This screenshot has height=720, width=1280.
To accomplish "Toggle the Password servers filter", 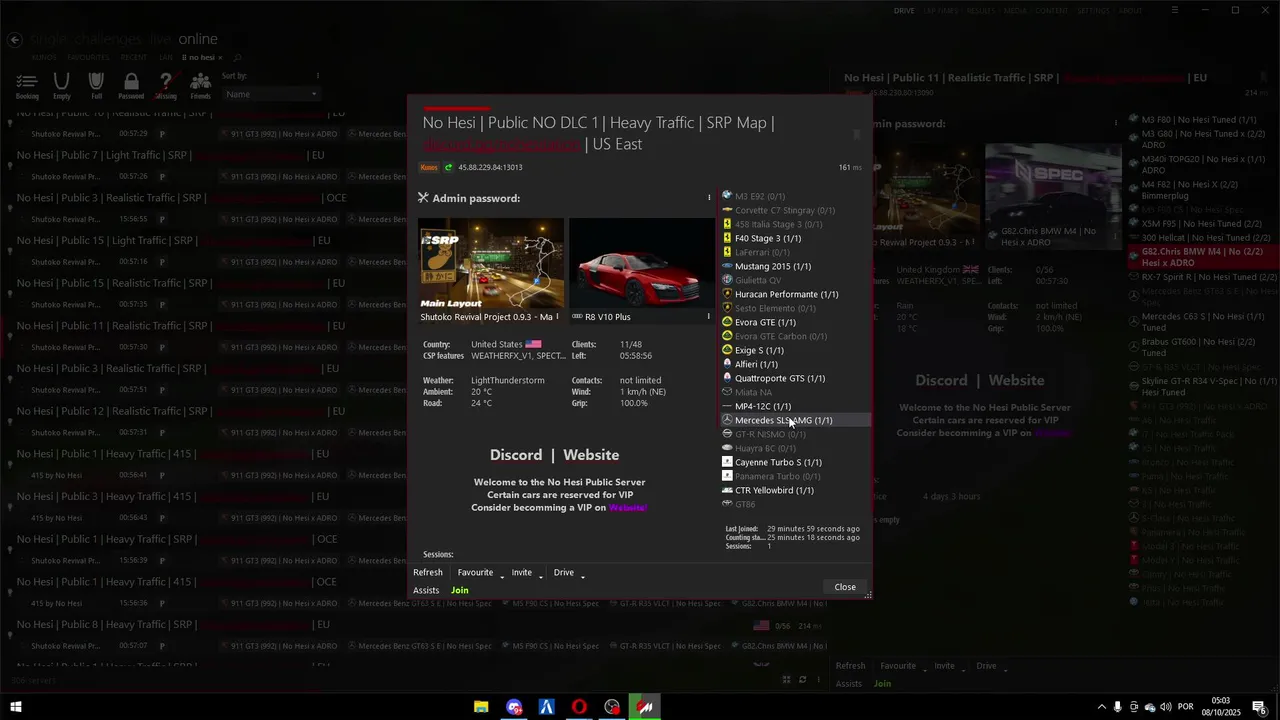I will pos(131,86).
